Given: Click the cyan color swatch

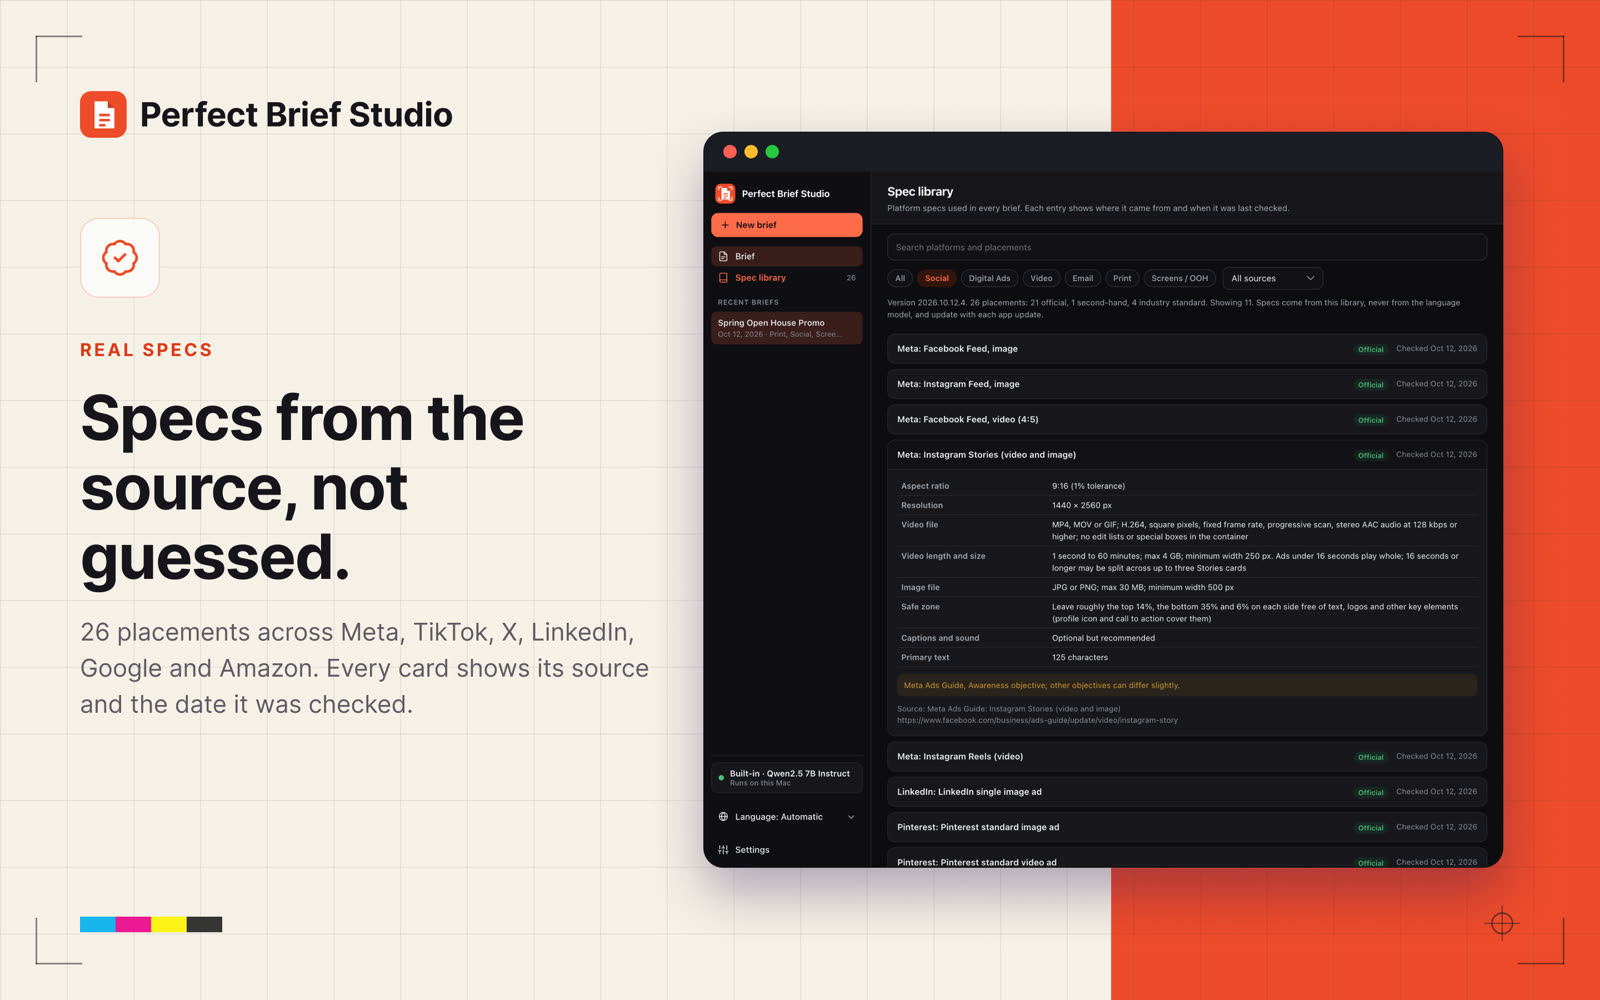Looking at the screenshot, I should pyautogui.click(x=98, y=924).
